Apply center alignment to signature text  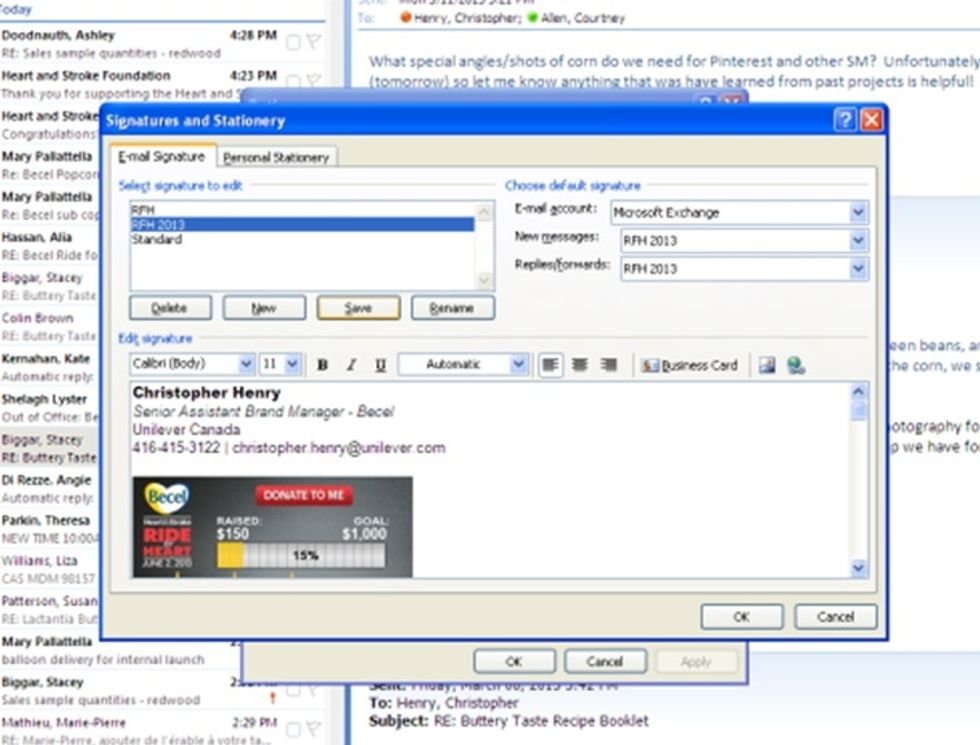pyautogui.click(x=580, y=365)
